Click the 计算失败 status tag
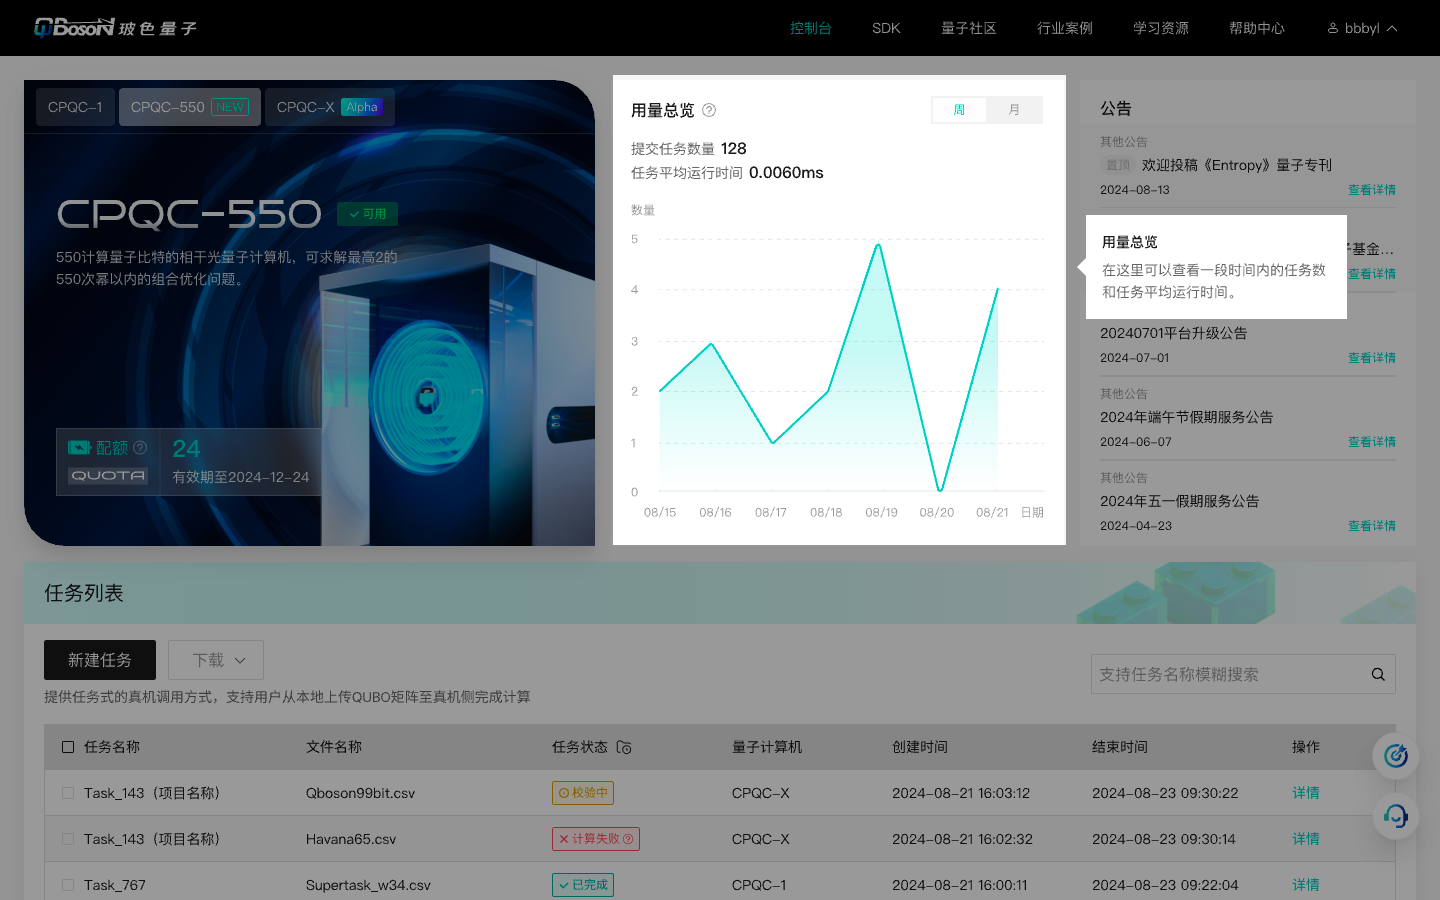The width and height of the screenshot is (1440, 900). (x=596, y=839)
